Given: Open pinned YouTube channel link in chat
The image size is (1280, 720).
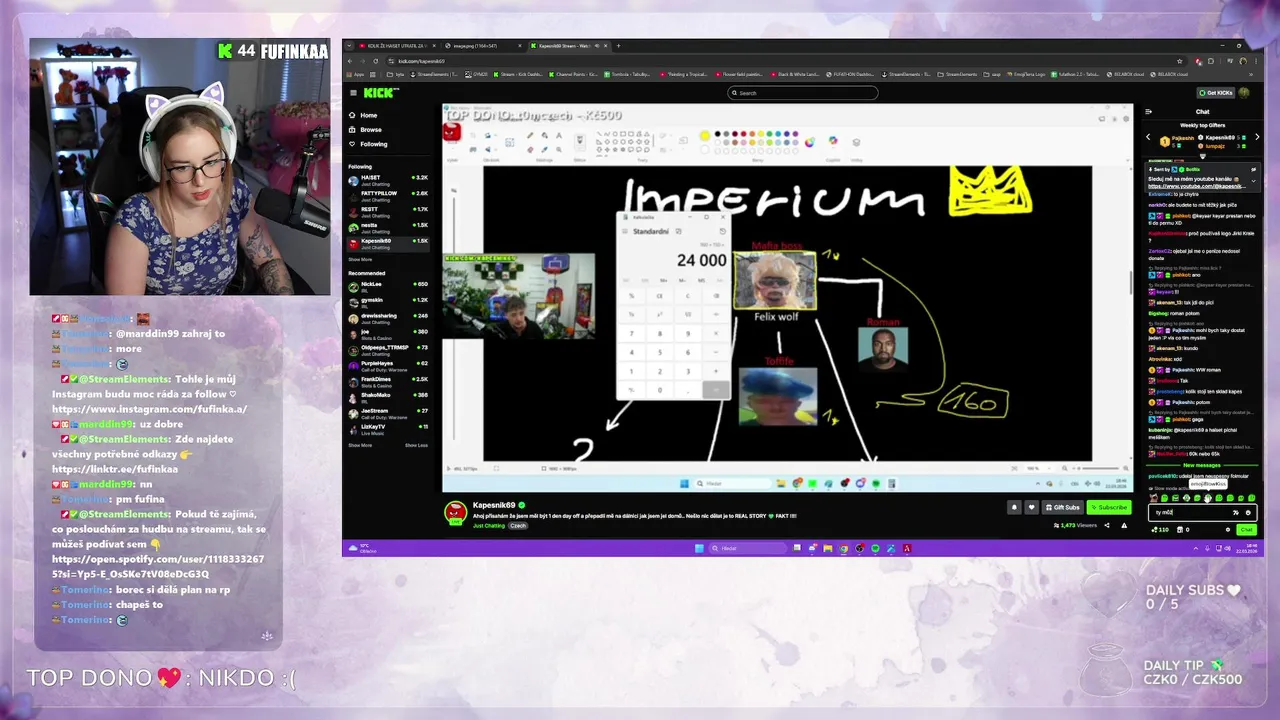Looking at the screenshot, I should 1198,186.
